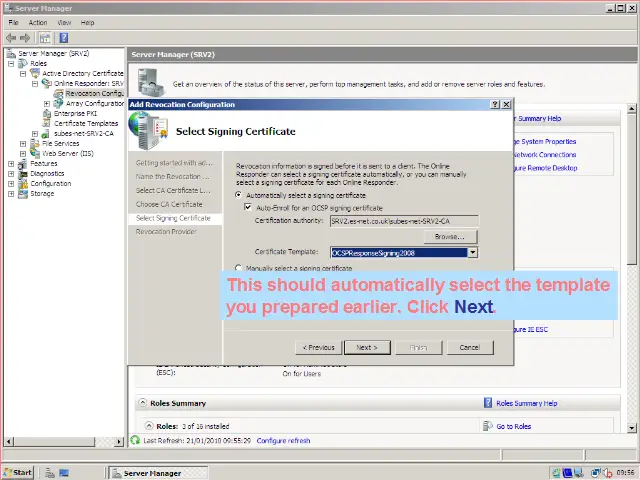Image resolution: width=640 pixels, height=480 pixels.
Task: Expand the Features tree node
Action: (x=11, y=163)
